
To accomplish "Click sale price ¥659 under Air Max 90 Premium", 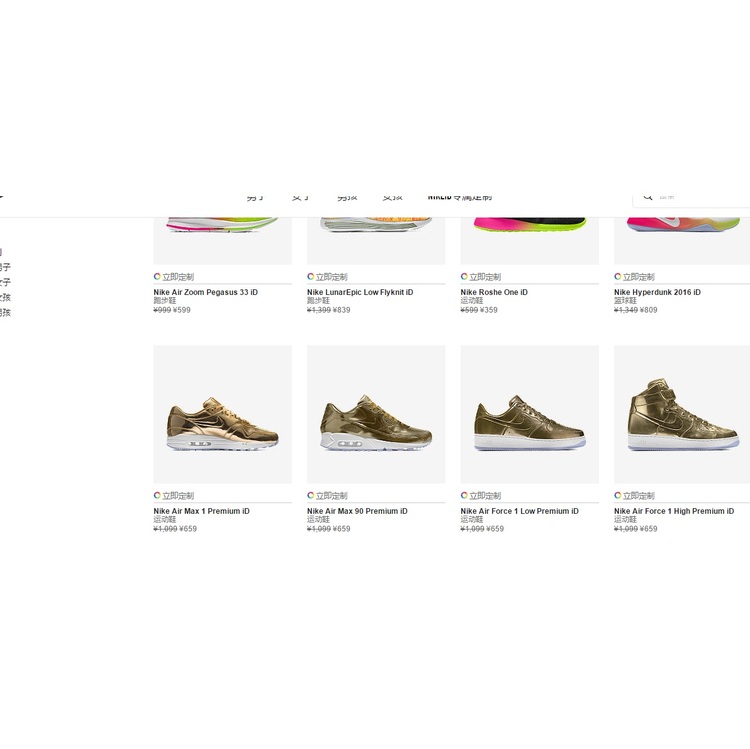I will coord(342,529).
